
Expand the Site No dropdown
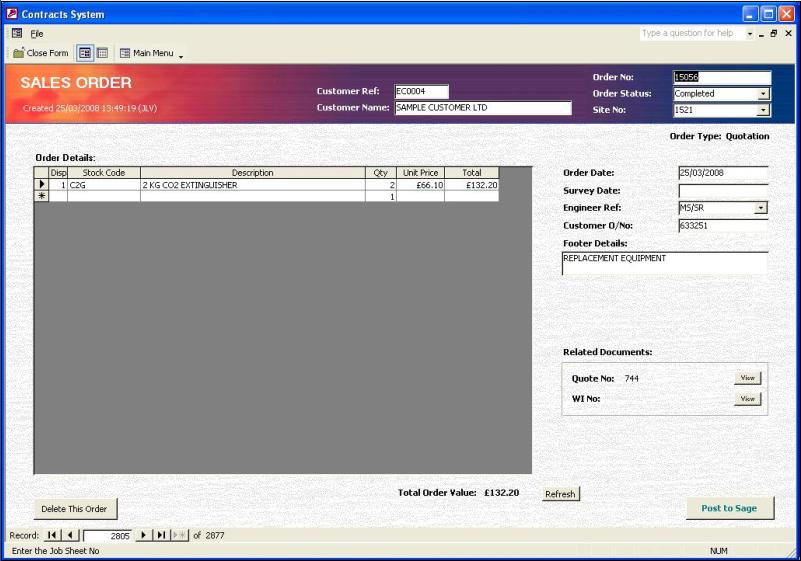click(x=764, y=110)
